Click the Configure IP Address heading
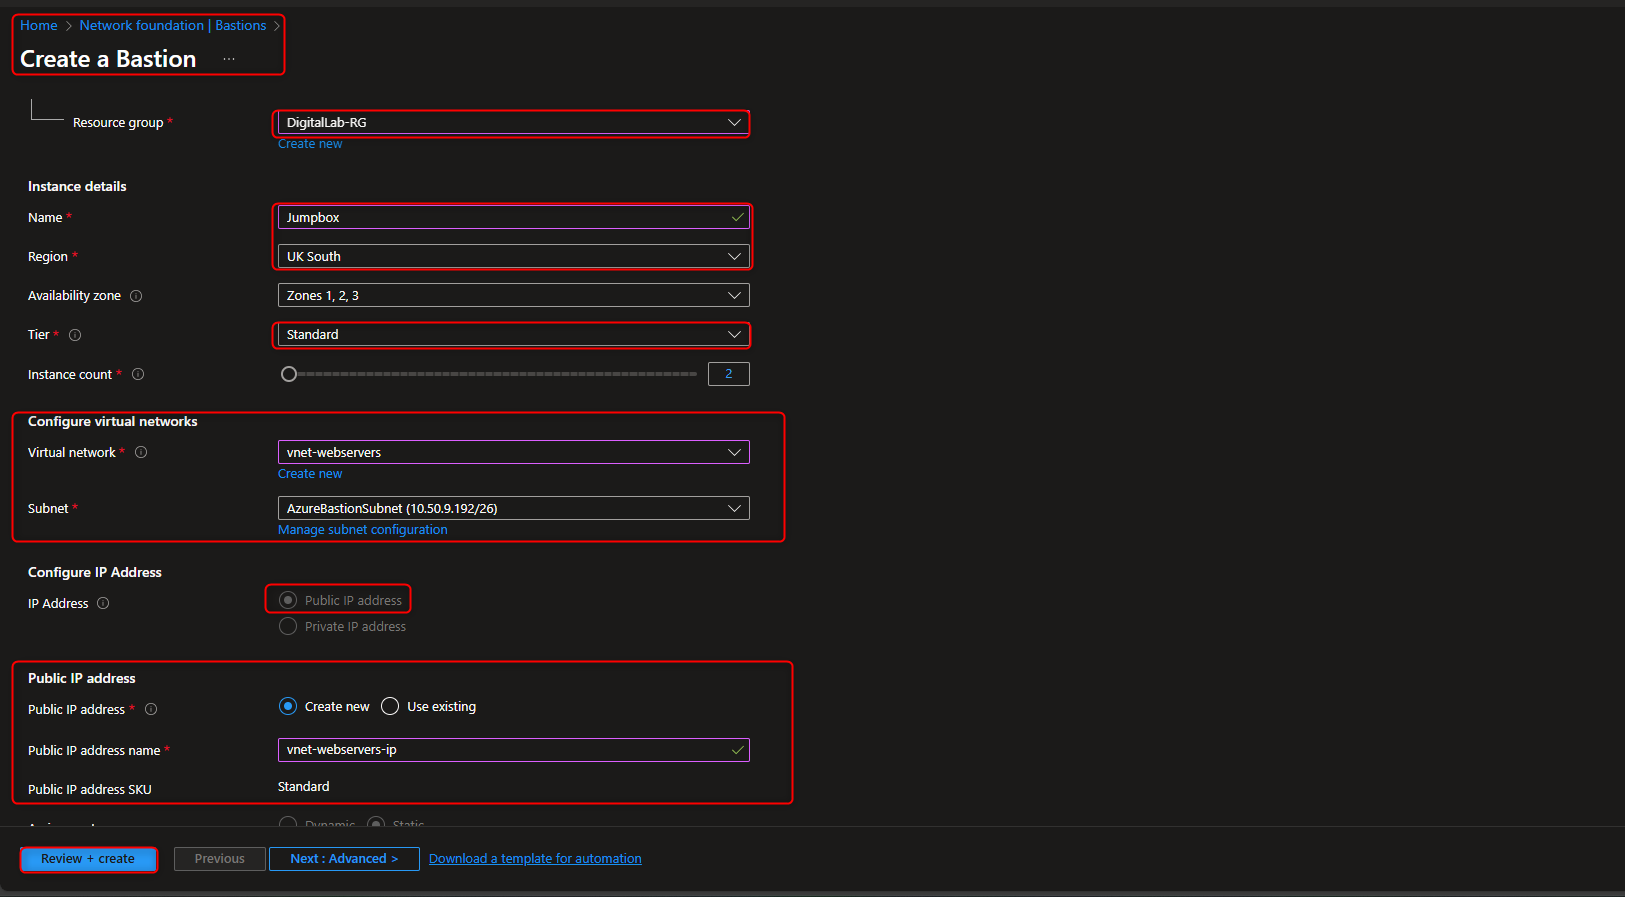This screenshot has width=1625, height=897. [95, 573]
